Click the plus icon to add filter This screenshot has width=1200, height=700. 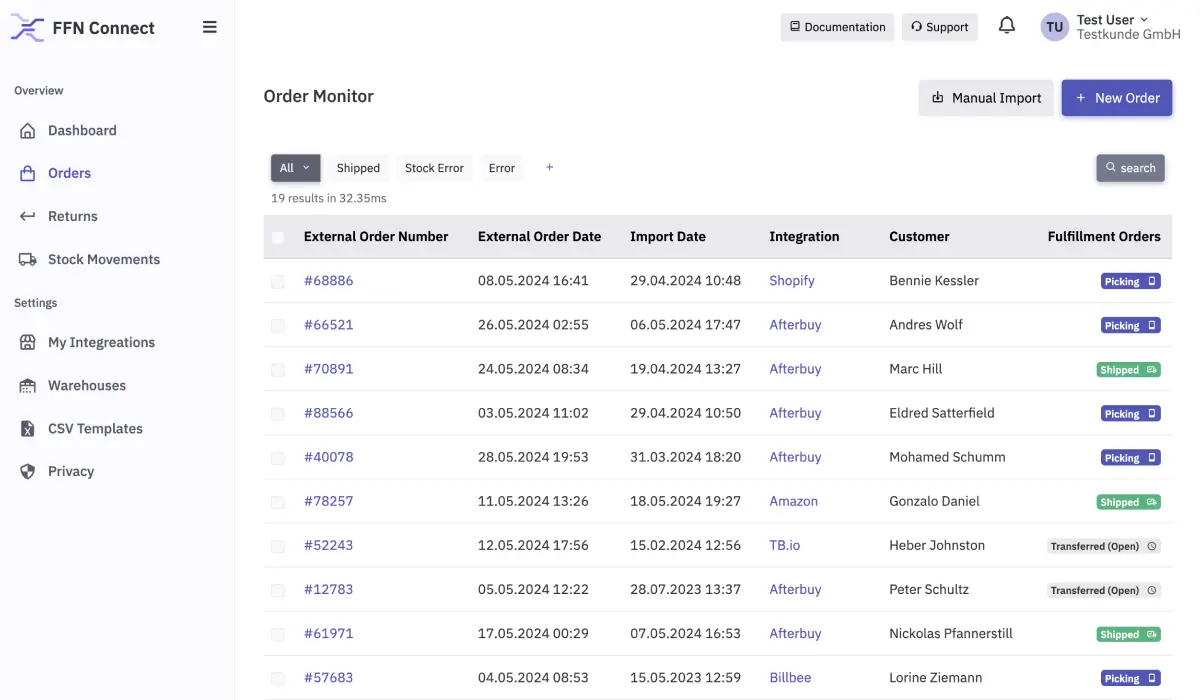(x=549, y=168)
